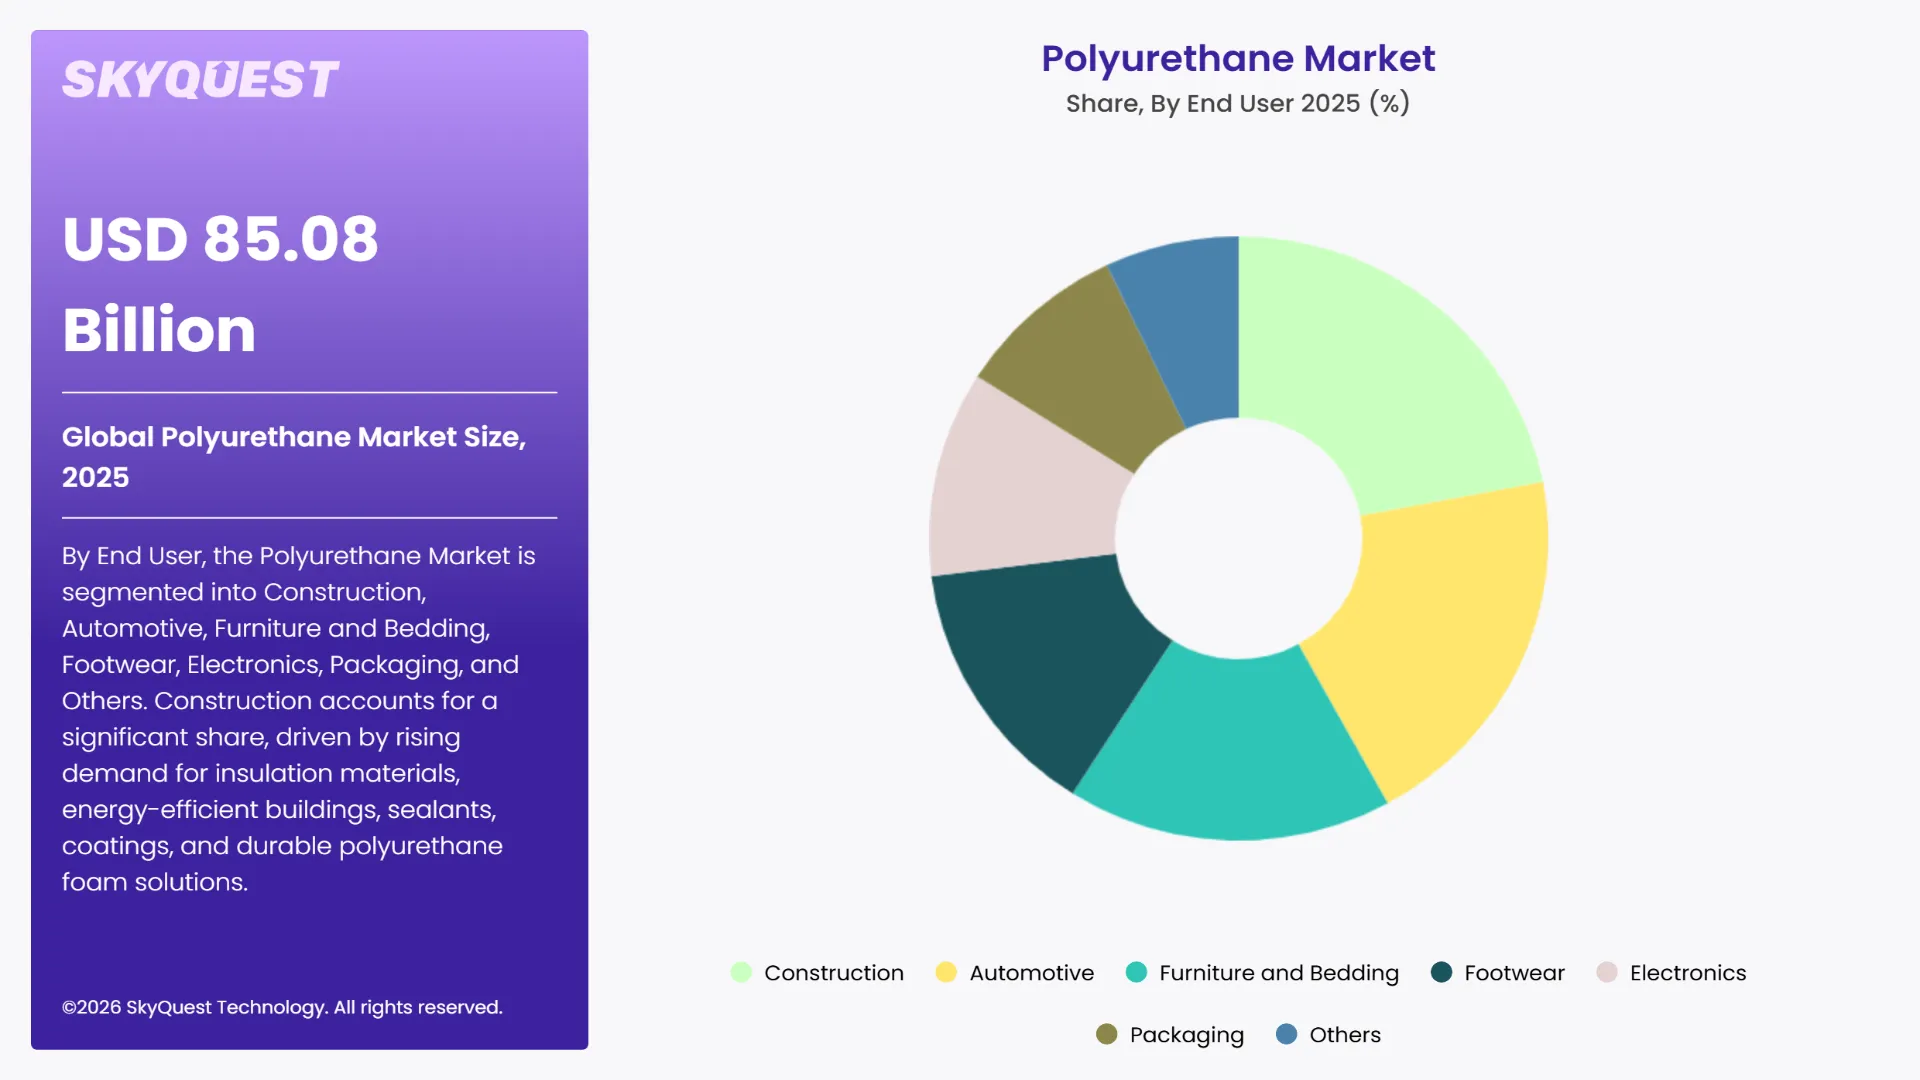
Task: Click the Construction legend color dot
Action: pyautogui.click(x=741, y=972)
